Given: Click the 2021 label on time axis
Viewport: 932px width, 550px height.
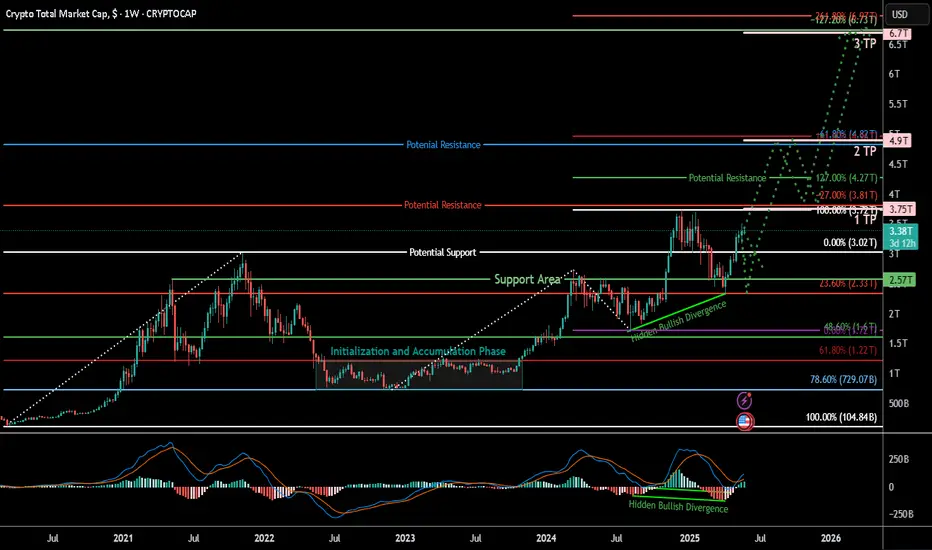Looking at the screenshot, I should 123,538.
